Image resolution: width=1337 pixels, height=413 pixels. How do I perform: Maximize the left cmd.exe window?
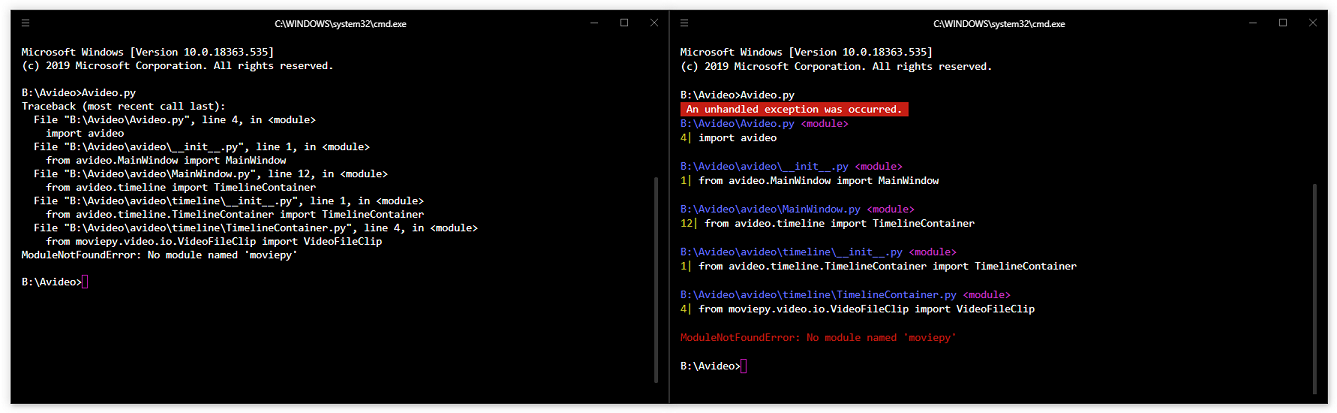point(624,22)
